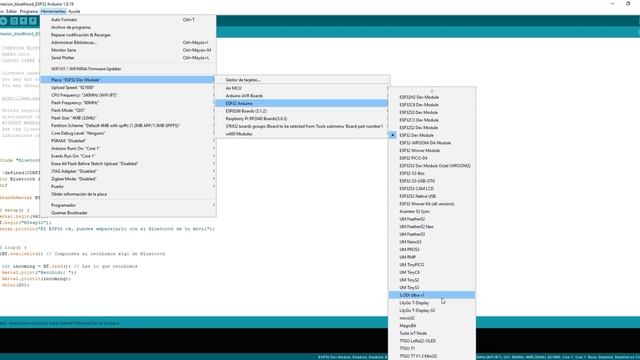This screenshot has height=360, width=640.
Task: Open the Programa menu
Action: 29,11
